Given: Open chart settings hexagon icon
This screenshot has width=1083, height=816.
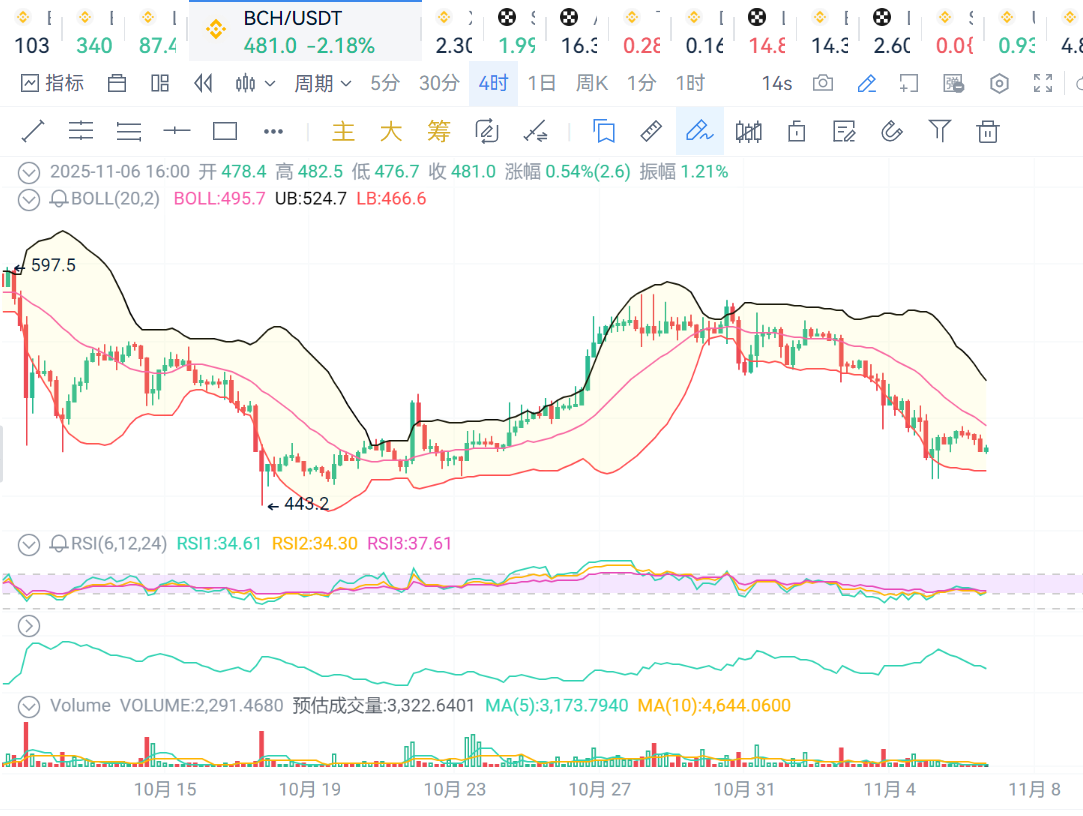Looking at the screenshot, I should click(999, 84).
